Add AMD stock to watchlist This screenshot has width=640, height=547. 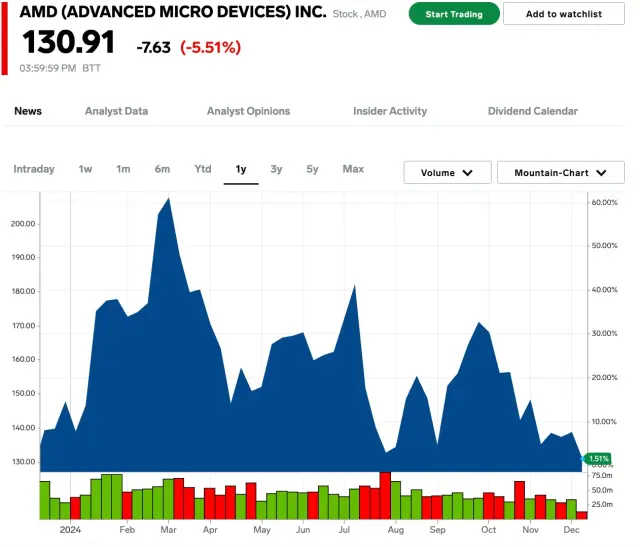[x=563, y=14]
